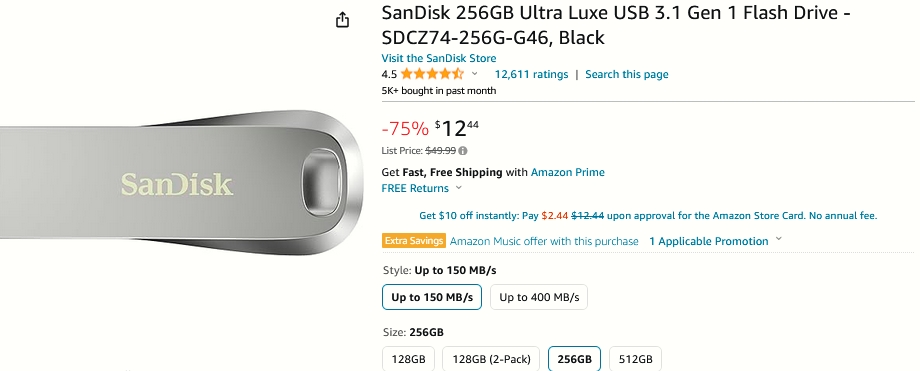Screen dimensions: 920x371
Task: Open the Amazon Store Card $10 off offer
Action: tap(648, 215)
